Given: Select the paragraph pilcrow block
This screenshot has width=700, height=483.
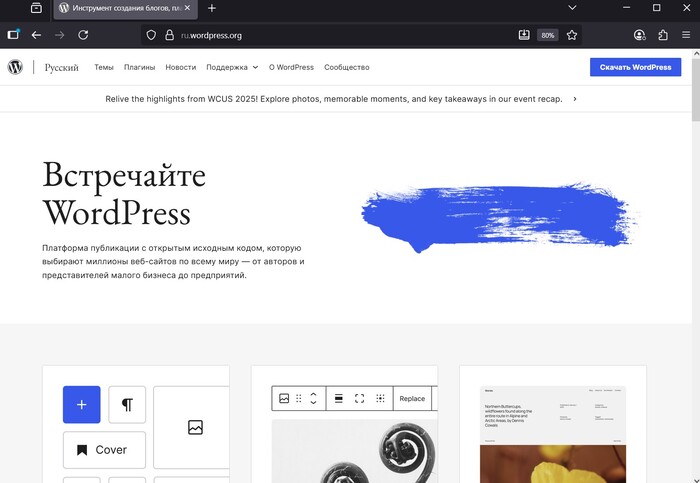Looking at the screenshot, I should pos(127,404).
